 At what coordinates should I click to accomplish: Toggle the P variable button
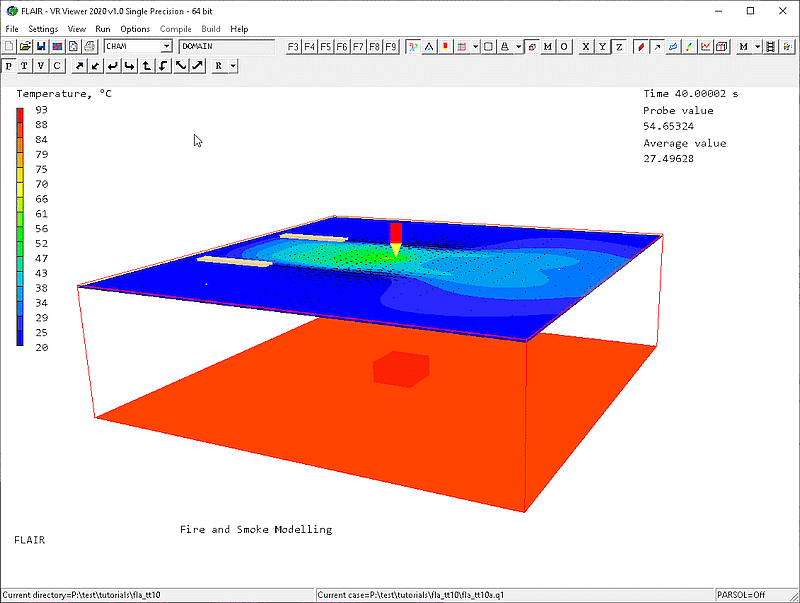click(x=9, y=66)
